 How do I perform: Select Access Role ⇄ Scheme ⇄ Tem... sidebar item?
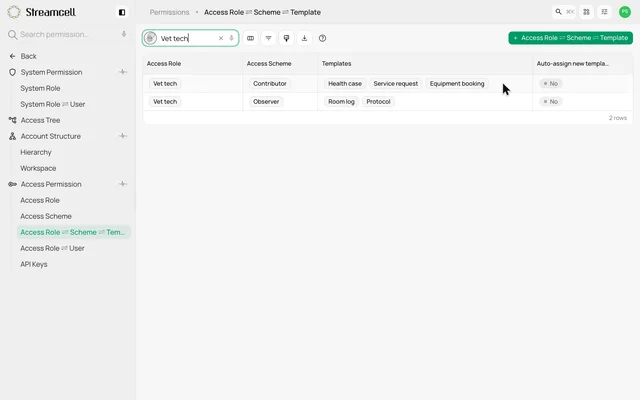[x=73, y=232]
